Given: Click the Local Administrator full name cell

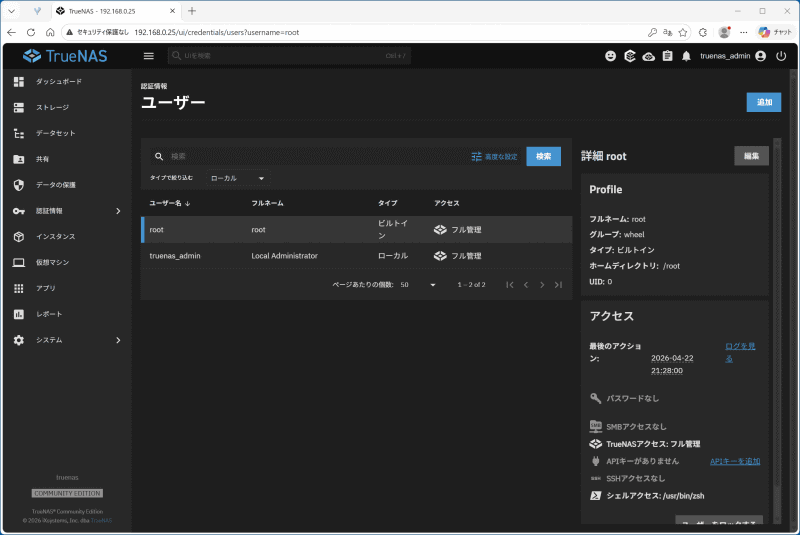Looking at the screenshot, I should 284,256.
